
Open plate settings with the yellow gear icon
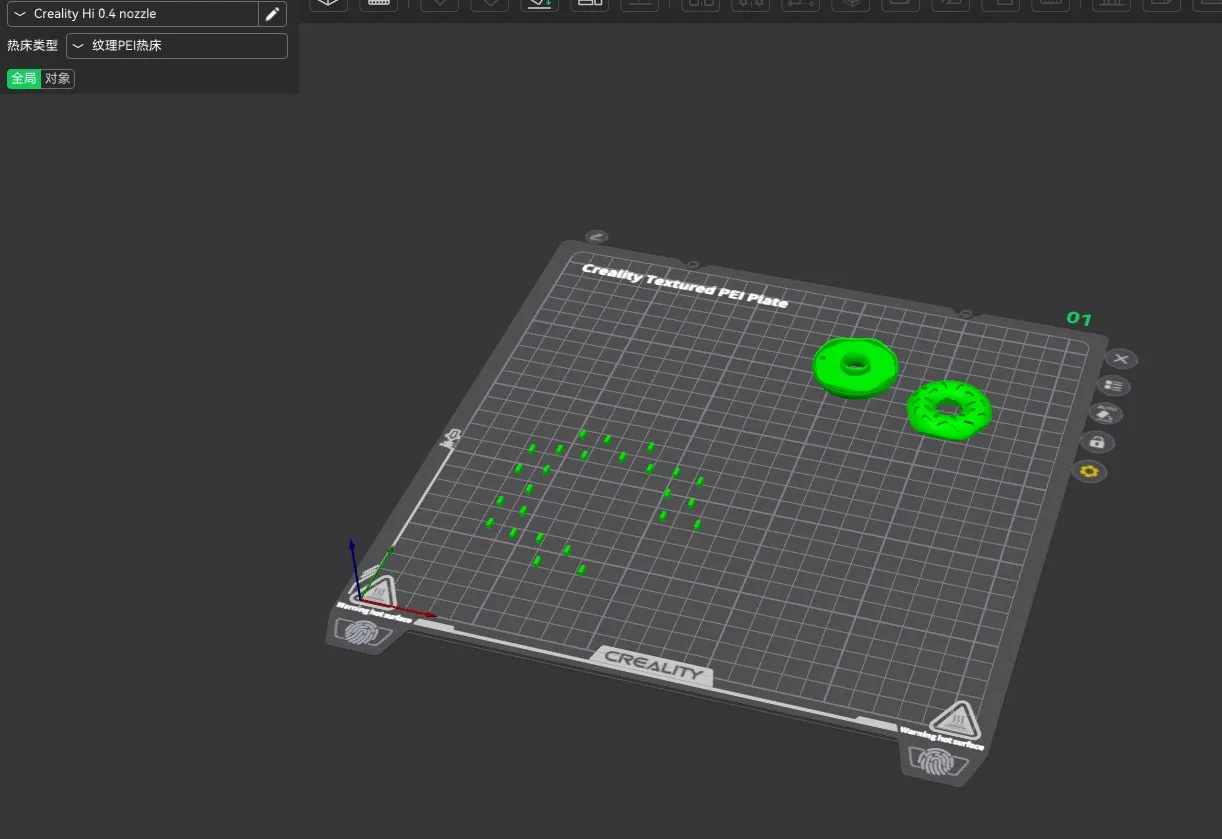[x=1089, y=471]
